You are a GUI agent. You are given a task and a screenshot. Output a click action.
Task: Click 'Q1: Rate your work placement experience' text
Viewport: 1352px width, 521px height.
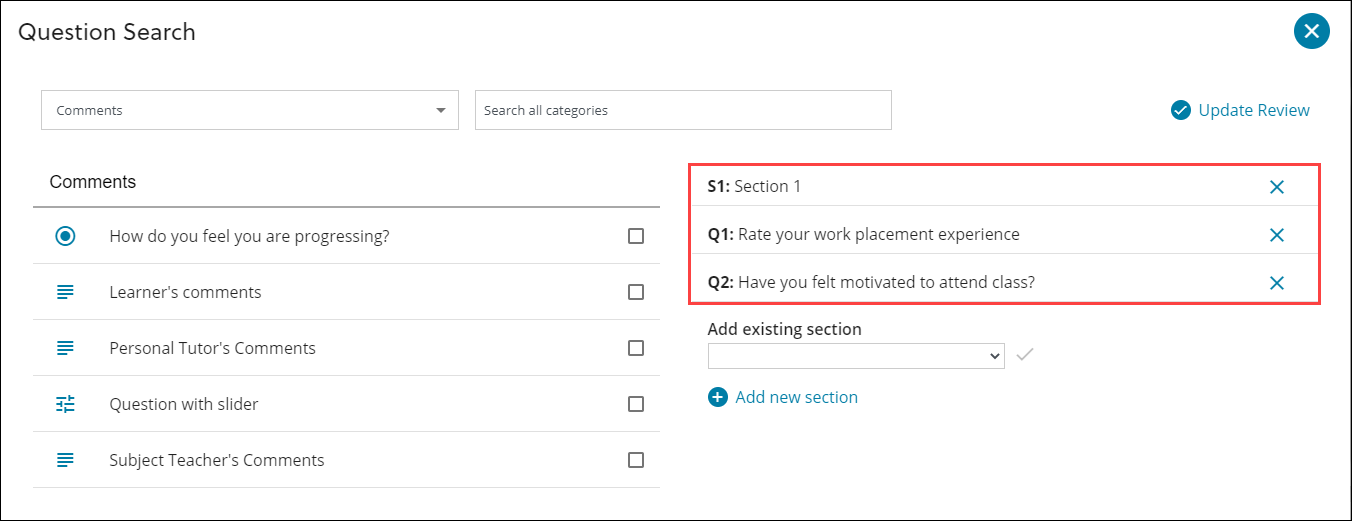pos(863,234)
